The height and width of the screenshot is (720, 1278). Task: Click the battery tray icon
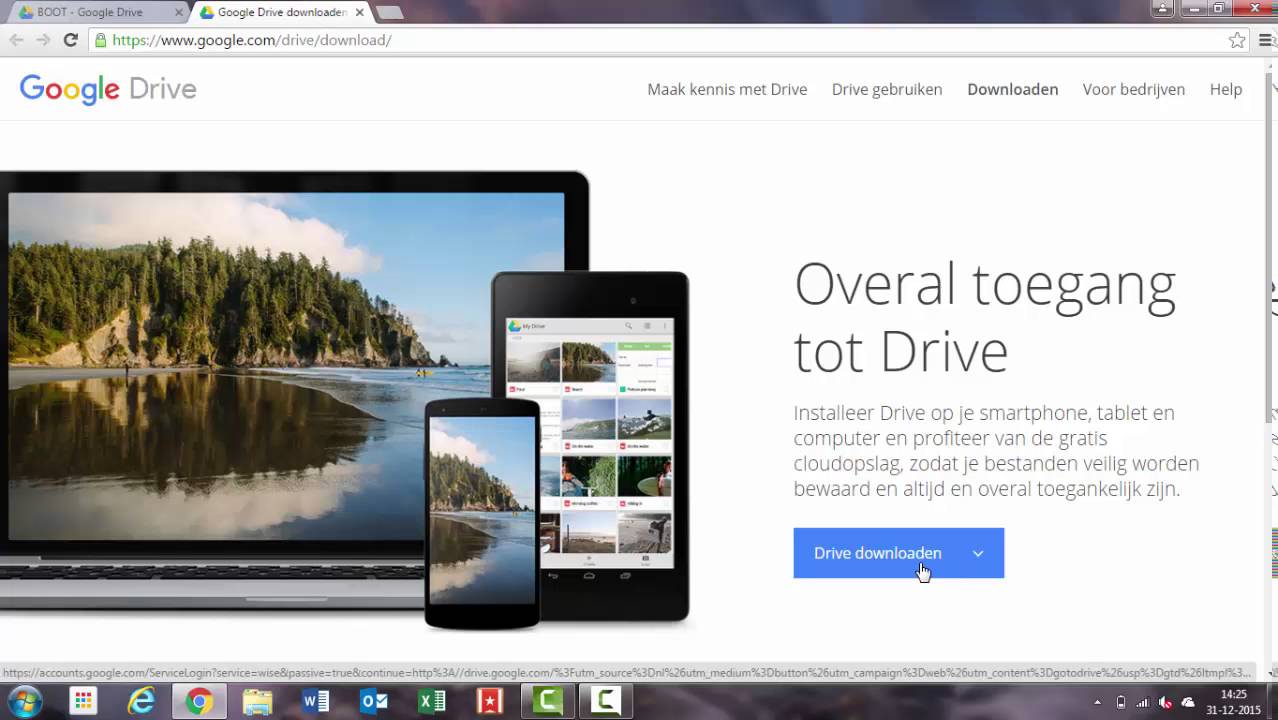tap(1121, 702)
